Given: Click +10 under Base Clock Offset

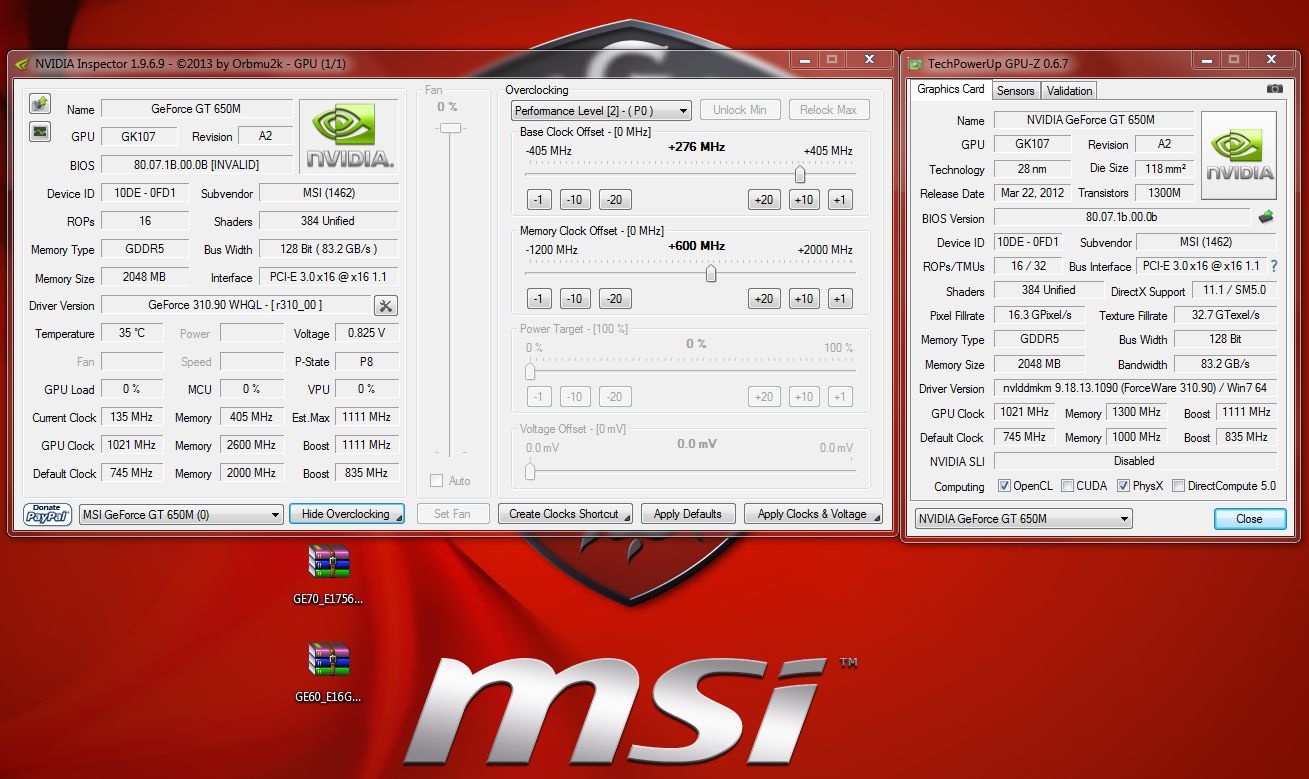Looking at the screenshot, I should tap(804, 200).
